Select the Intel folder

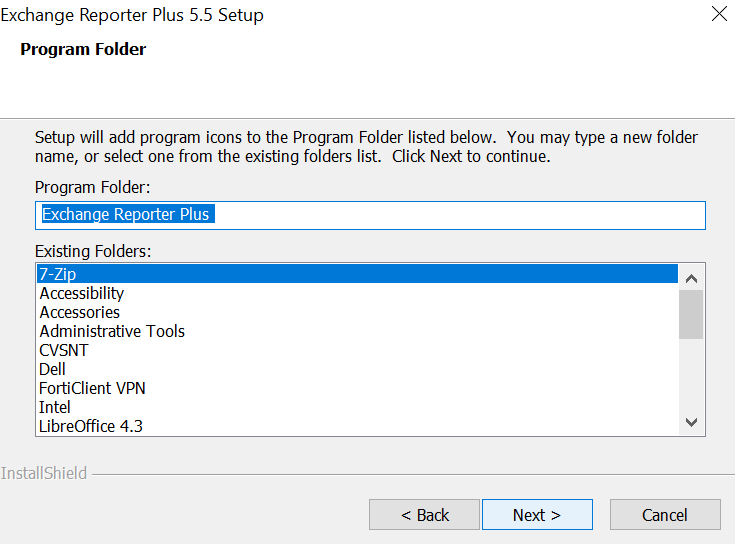point(55,407)
